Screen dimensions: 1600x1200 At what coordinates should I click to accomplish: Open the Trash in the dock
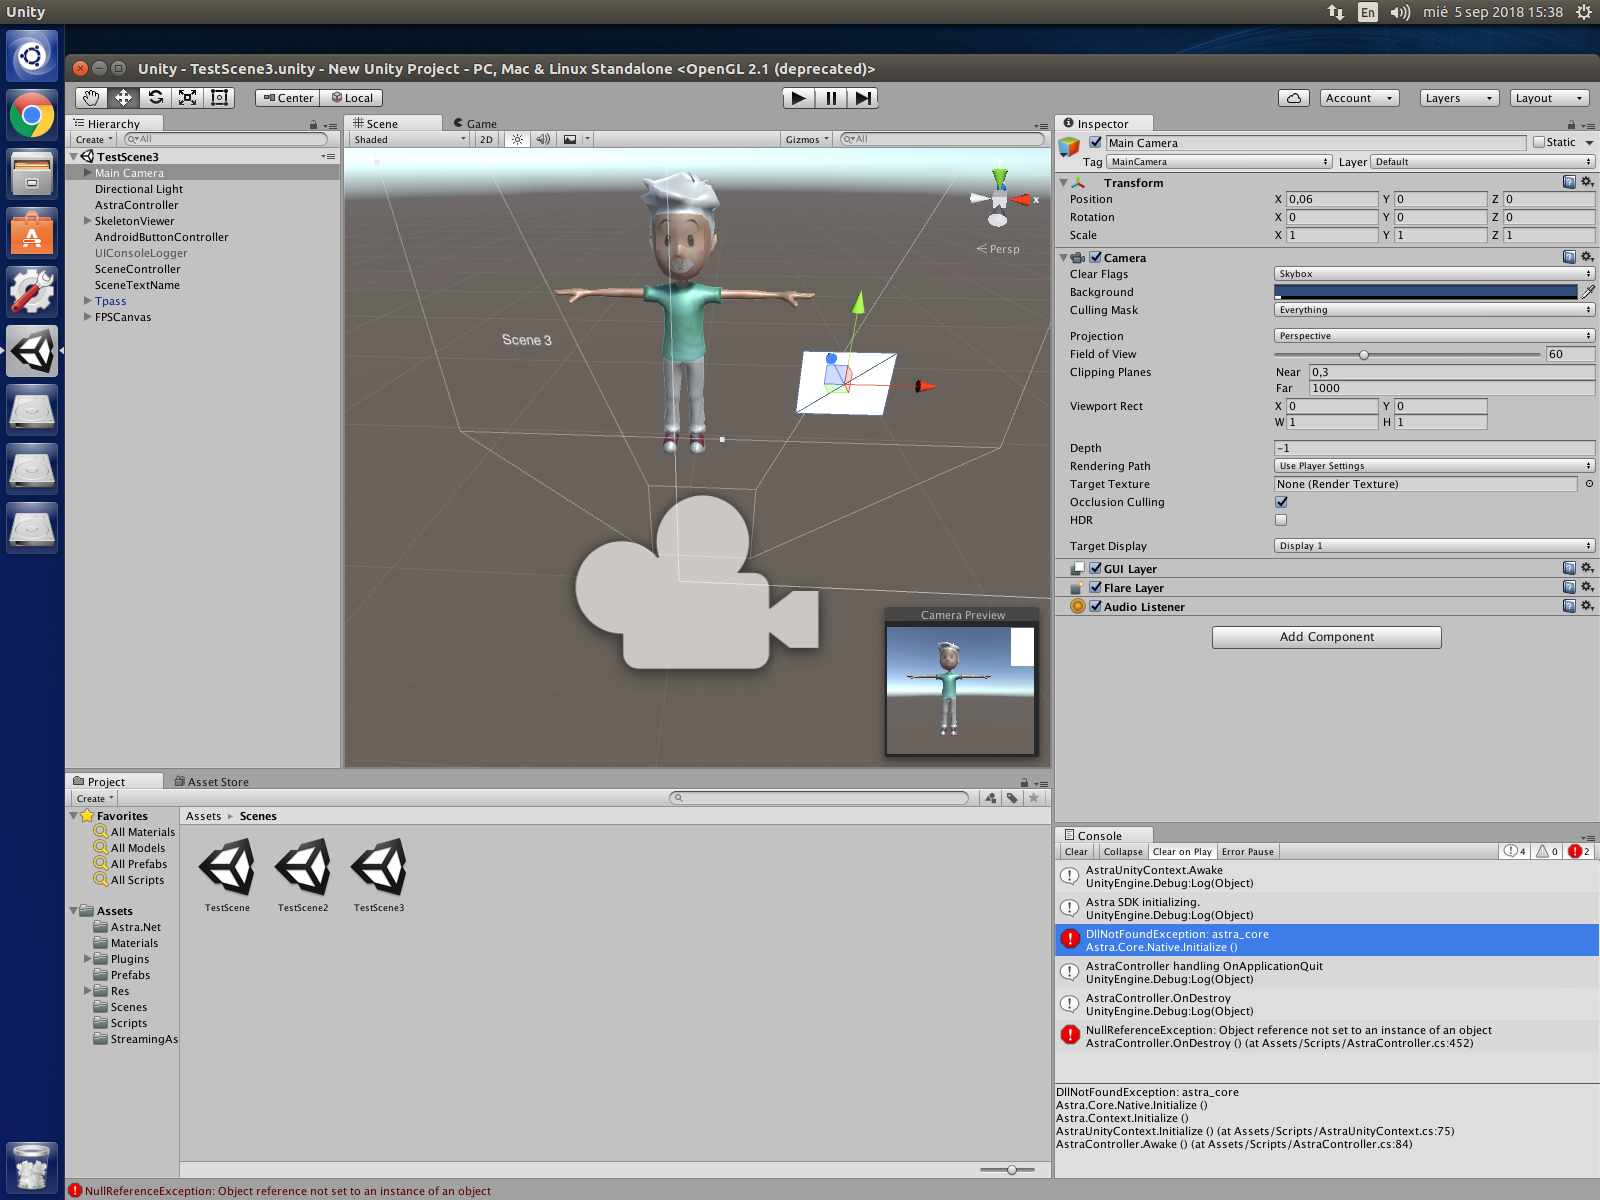point(32,1166)
